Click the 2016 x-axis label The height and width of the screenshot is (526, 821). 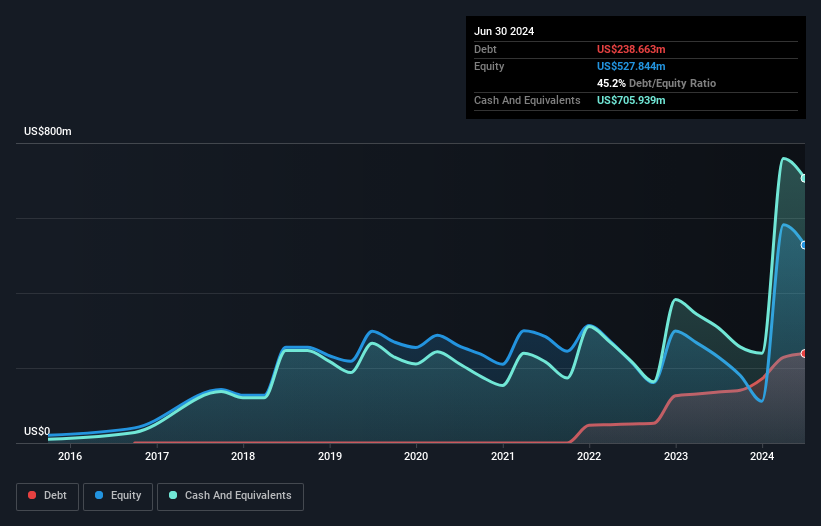coord(70,456)
